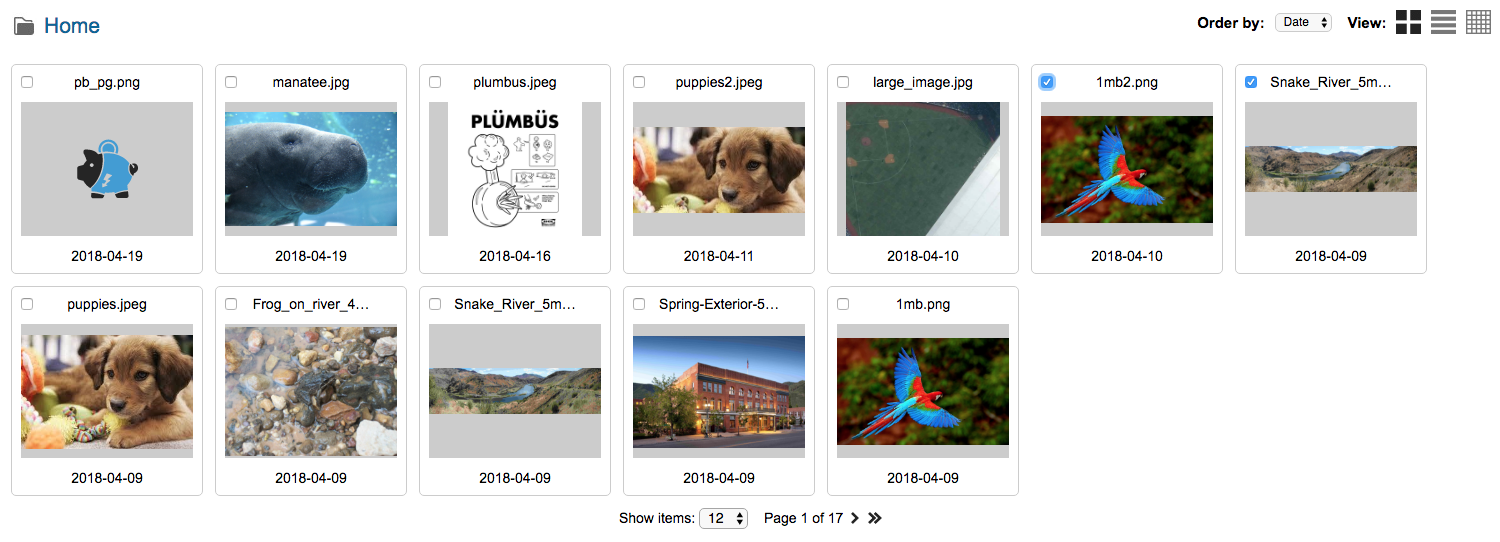Switch to small grid view icon

[x=1478, y=22]
